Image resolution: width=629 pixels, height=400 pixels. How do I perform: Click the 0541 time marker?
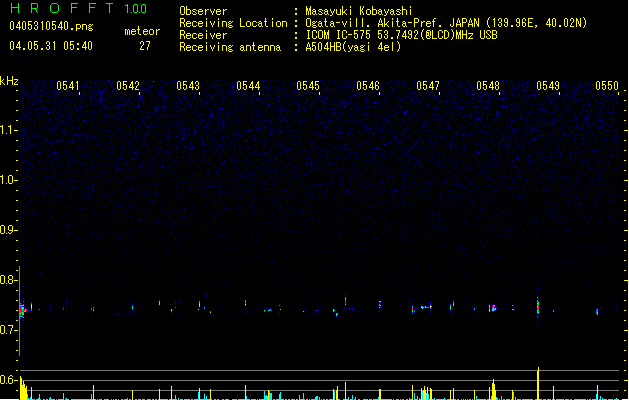pos(68,86)
